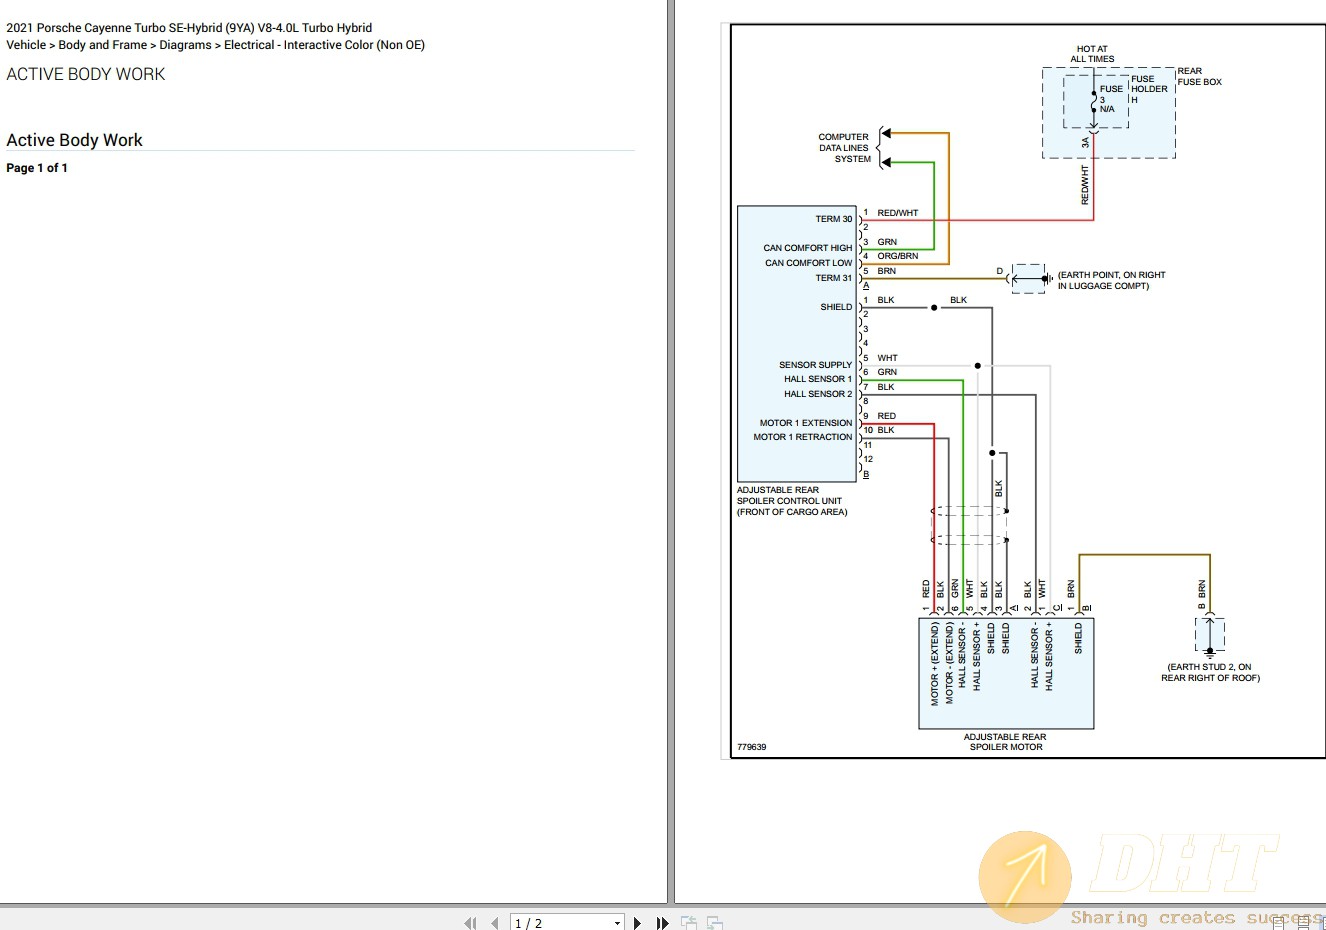Click the vertical RED/WHT wire label below fuse box
1326x930 pixels.
[1085, 186]
